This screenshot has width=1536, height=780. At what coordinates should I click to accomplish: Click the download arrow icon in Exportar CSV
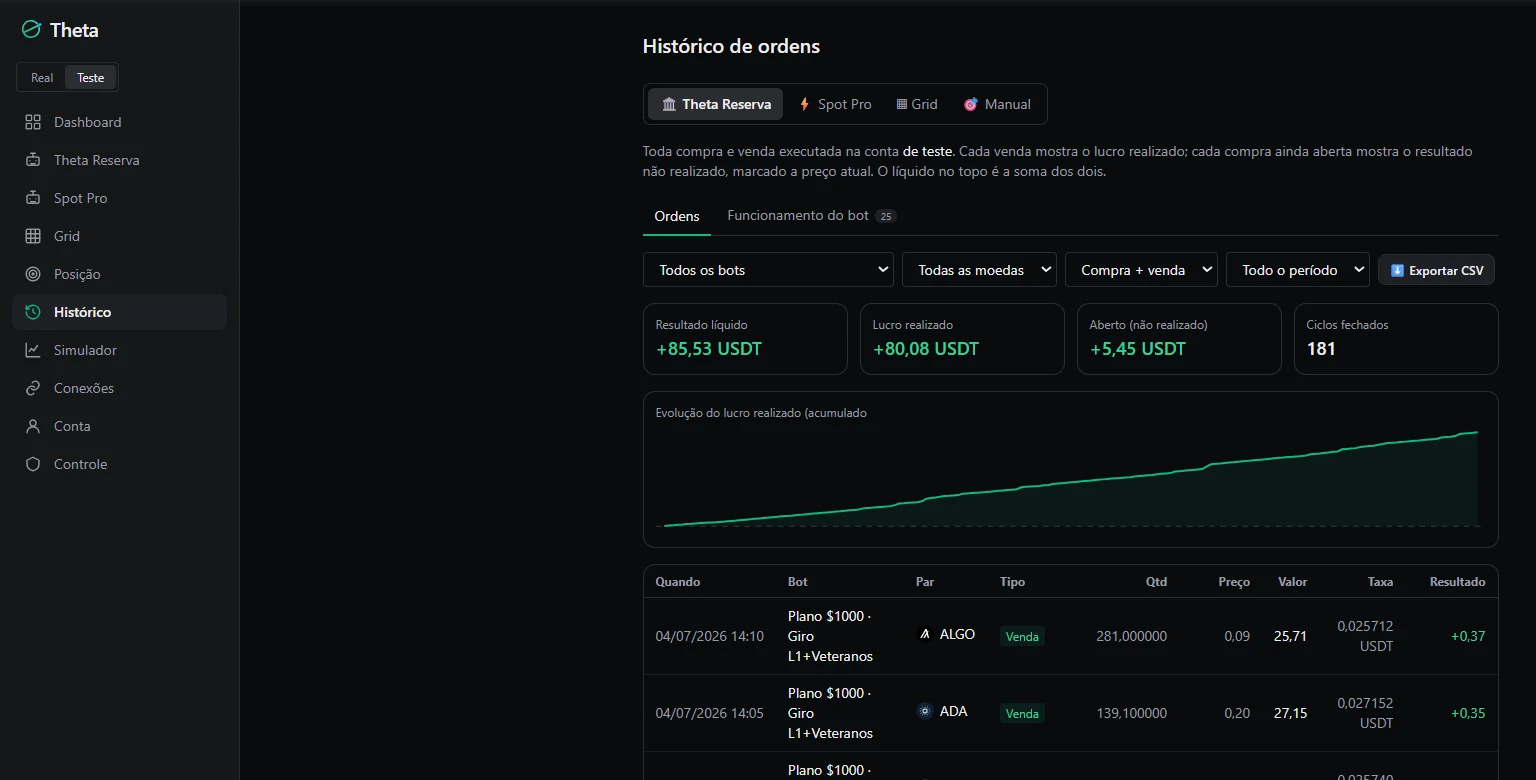pyautogui.click(x=1398, y=270)
